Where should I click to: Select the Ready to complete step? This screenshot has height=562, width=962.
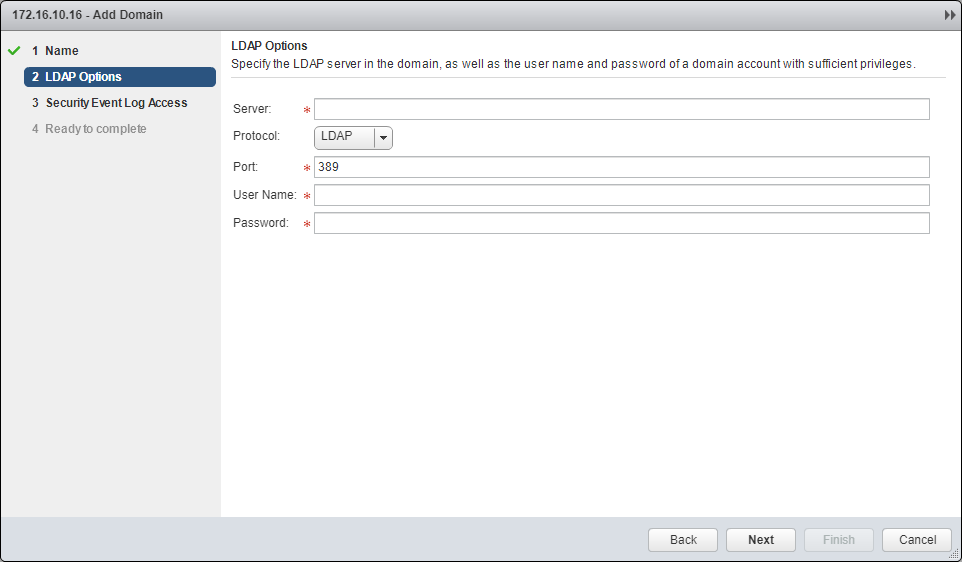(x=95, y=129)
